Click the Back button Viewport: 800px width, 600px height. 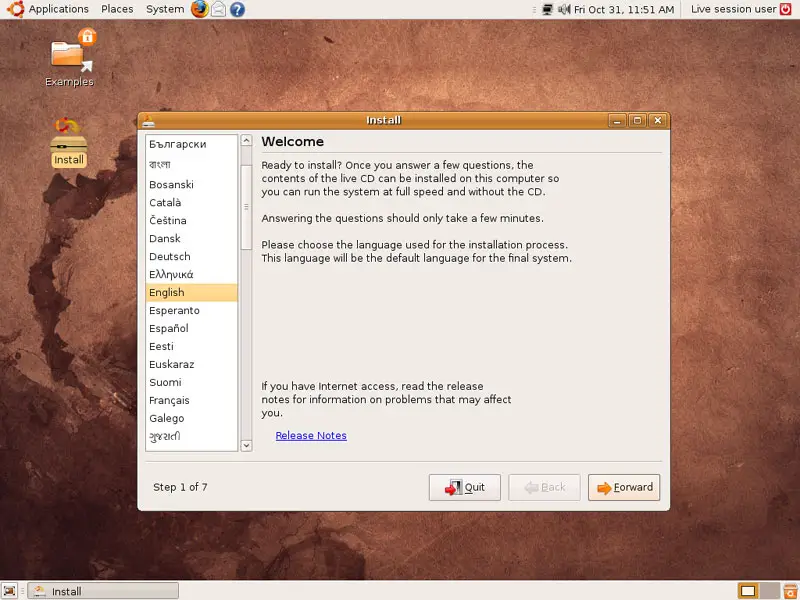point(544,488)
